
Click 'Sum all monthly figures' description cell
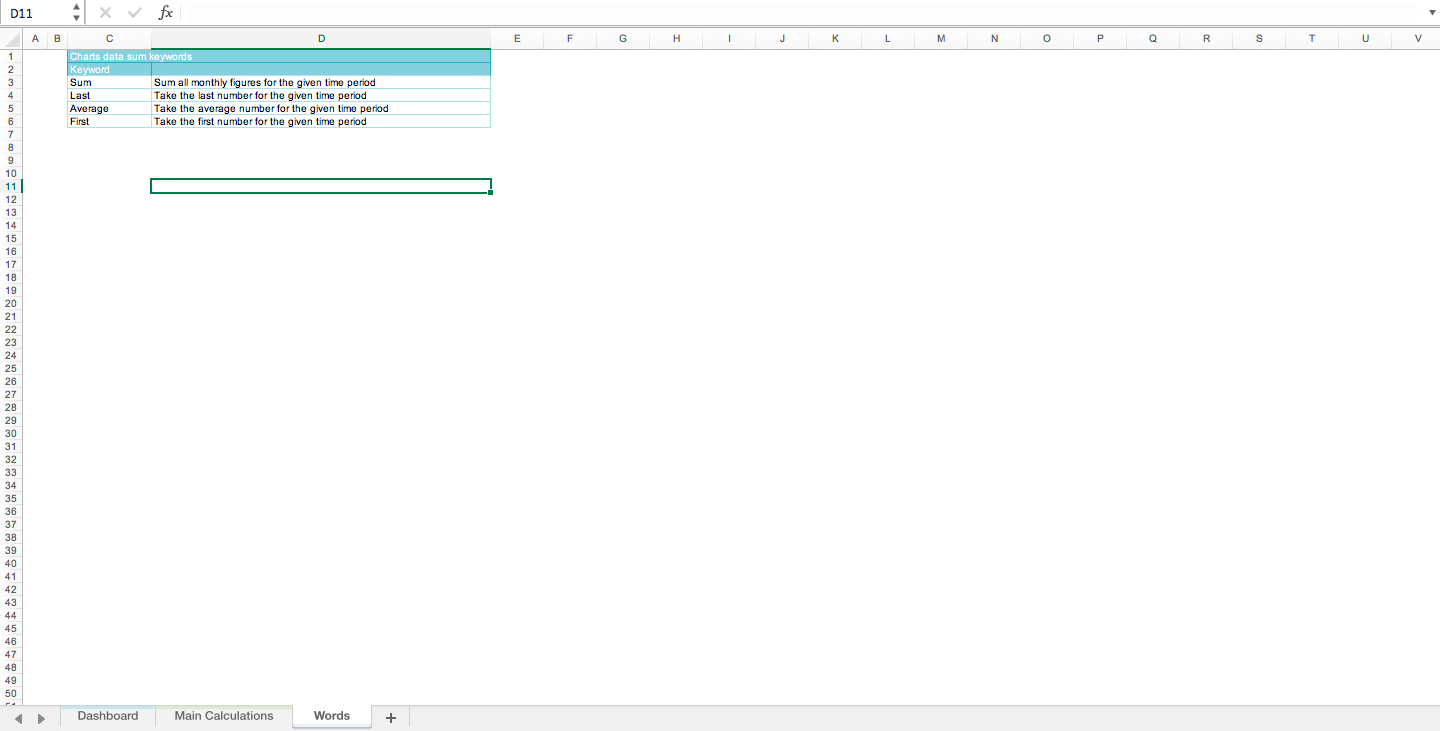321,83
